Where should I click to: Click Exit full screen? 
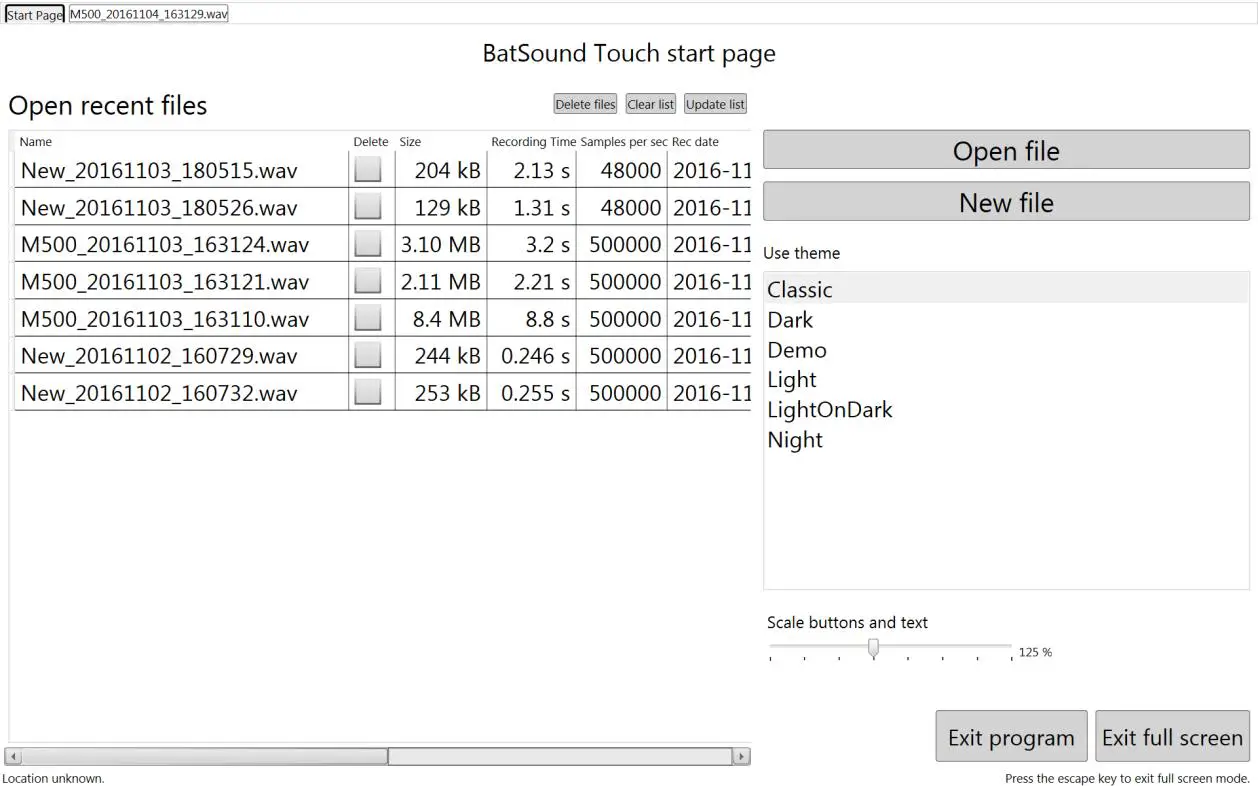click(x=1172, y=736)
